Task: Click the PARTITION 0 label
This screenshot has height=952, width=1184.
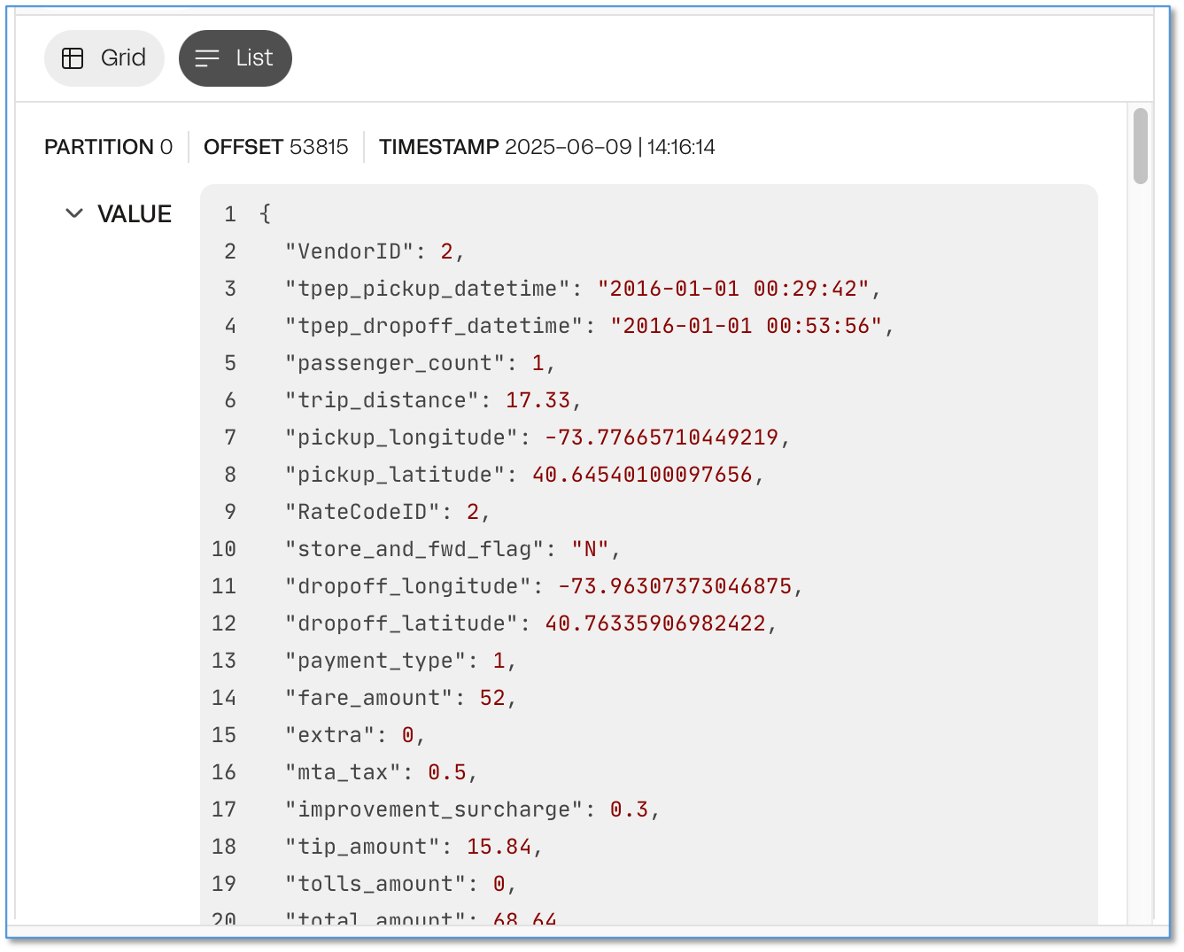Action: tap(108, 146)
